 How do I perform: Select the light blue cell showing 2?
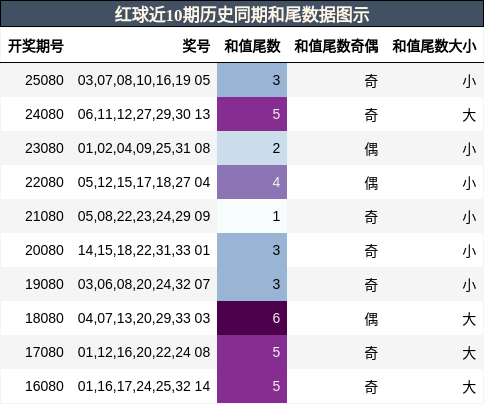pyautogui.click(x=252, y=148)
